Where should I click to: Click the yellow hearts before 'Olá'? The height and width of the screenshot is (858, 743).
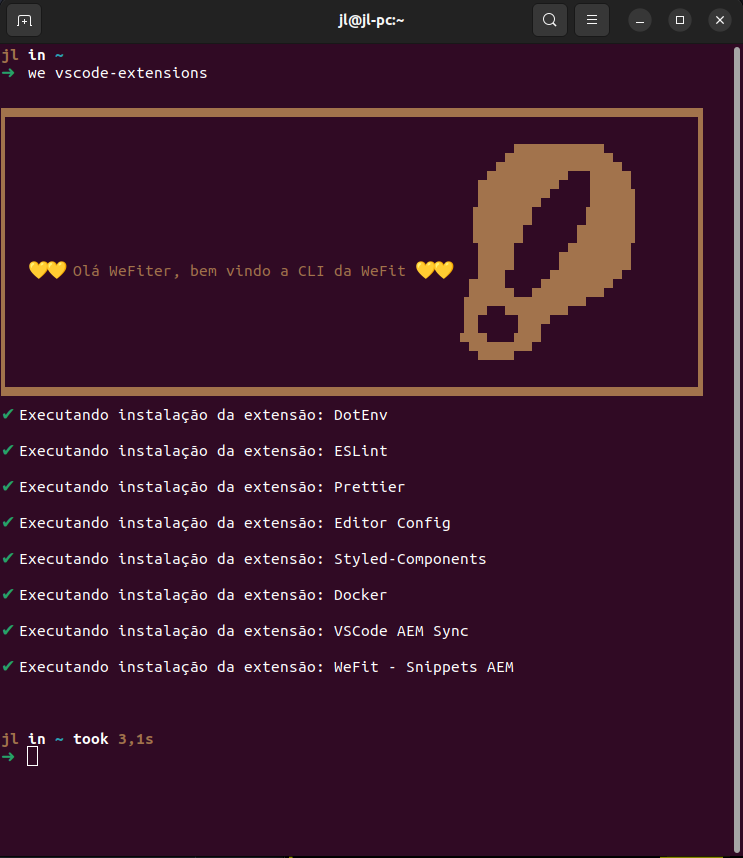point(48,270)
